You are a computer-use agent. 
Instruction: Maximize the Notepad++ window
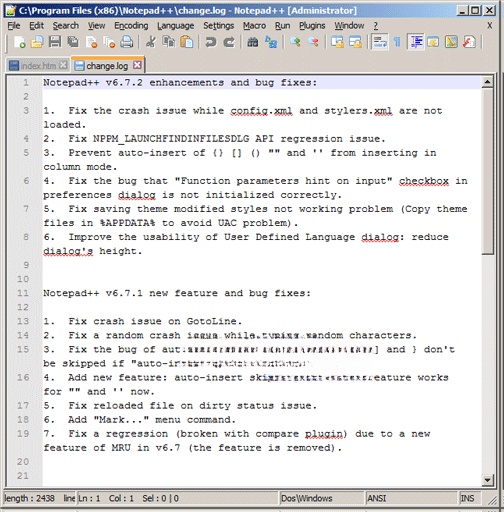click(475, 10)
